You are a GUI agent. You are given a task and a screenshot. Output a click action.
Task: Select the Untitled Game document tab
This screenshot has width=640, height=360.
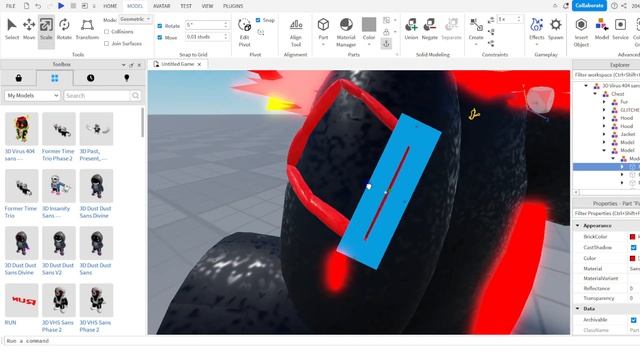point(177,64)
